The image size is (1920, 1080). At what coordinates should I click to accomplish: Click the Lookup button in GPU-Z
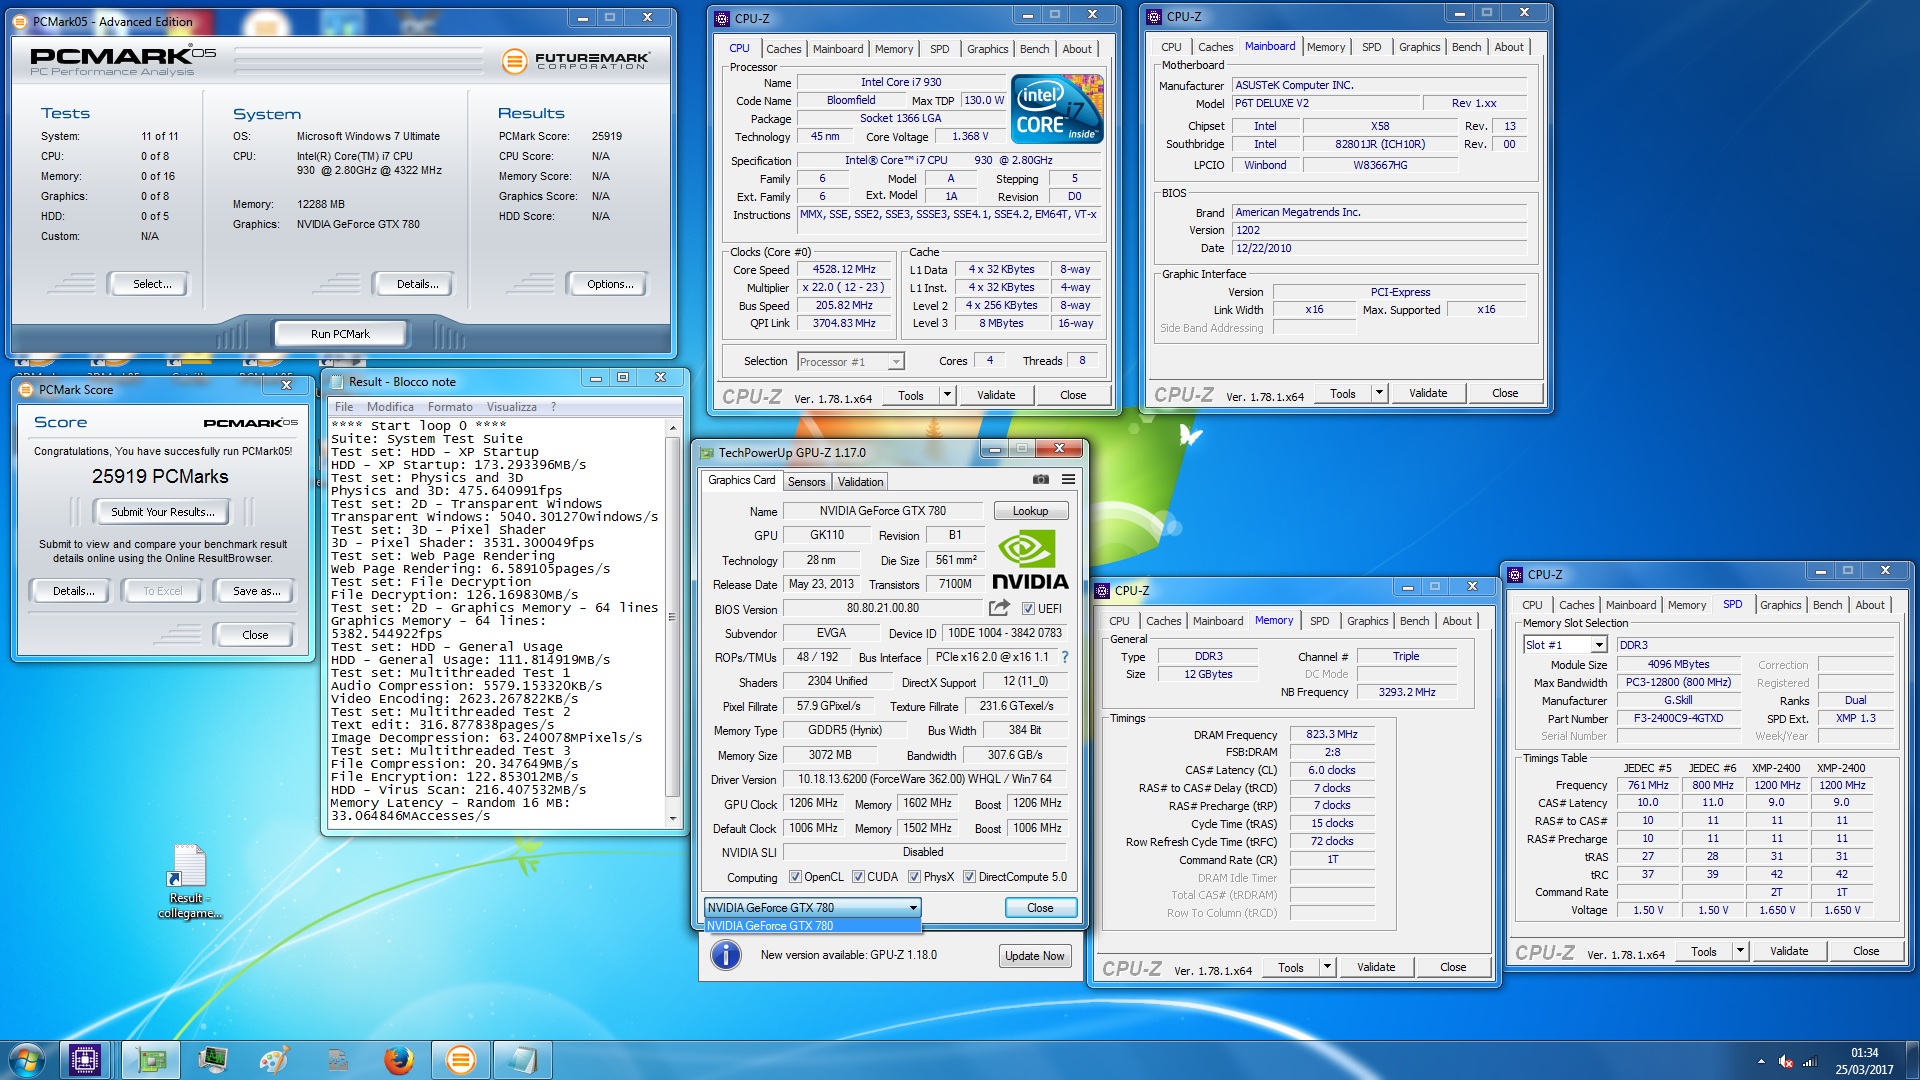point(1030,511)
